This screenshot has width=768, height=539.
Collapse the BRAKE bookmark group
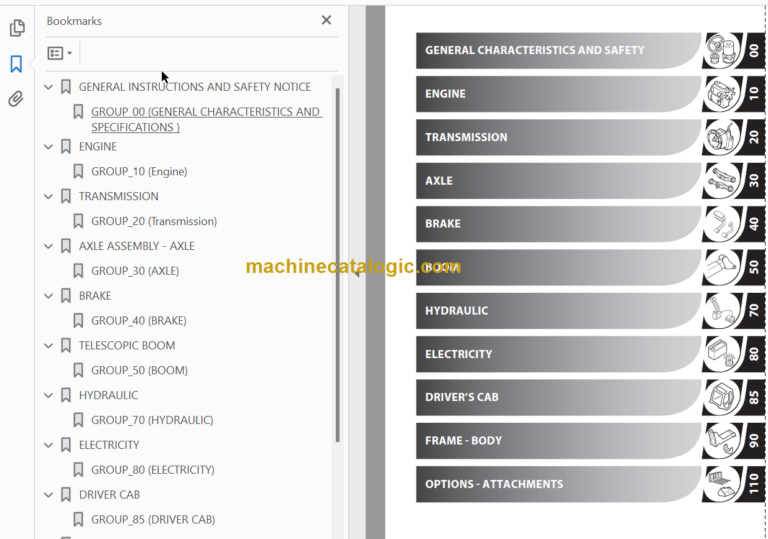pyautogui.click(x=48, y=296)
